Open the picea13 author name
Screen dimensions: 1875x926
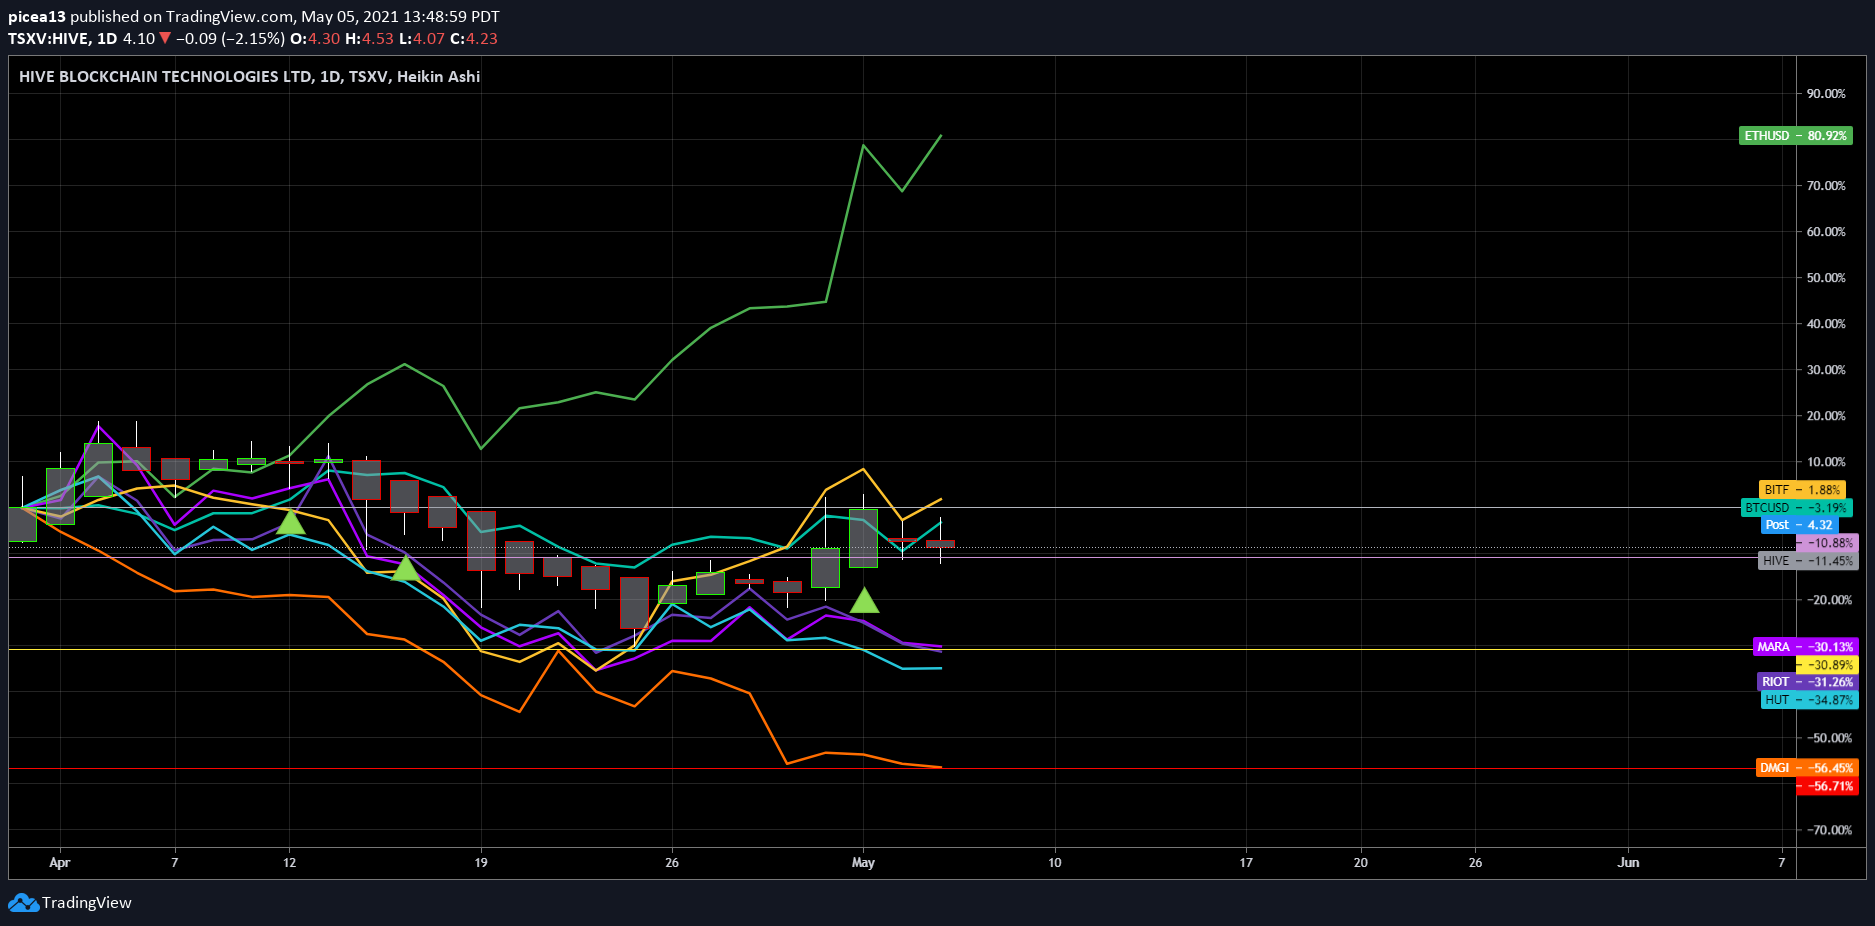point(37,17)
